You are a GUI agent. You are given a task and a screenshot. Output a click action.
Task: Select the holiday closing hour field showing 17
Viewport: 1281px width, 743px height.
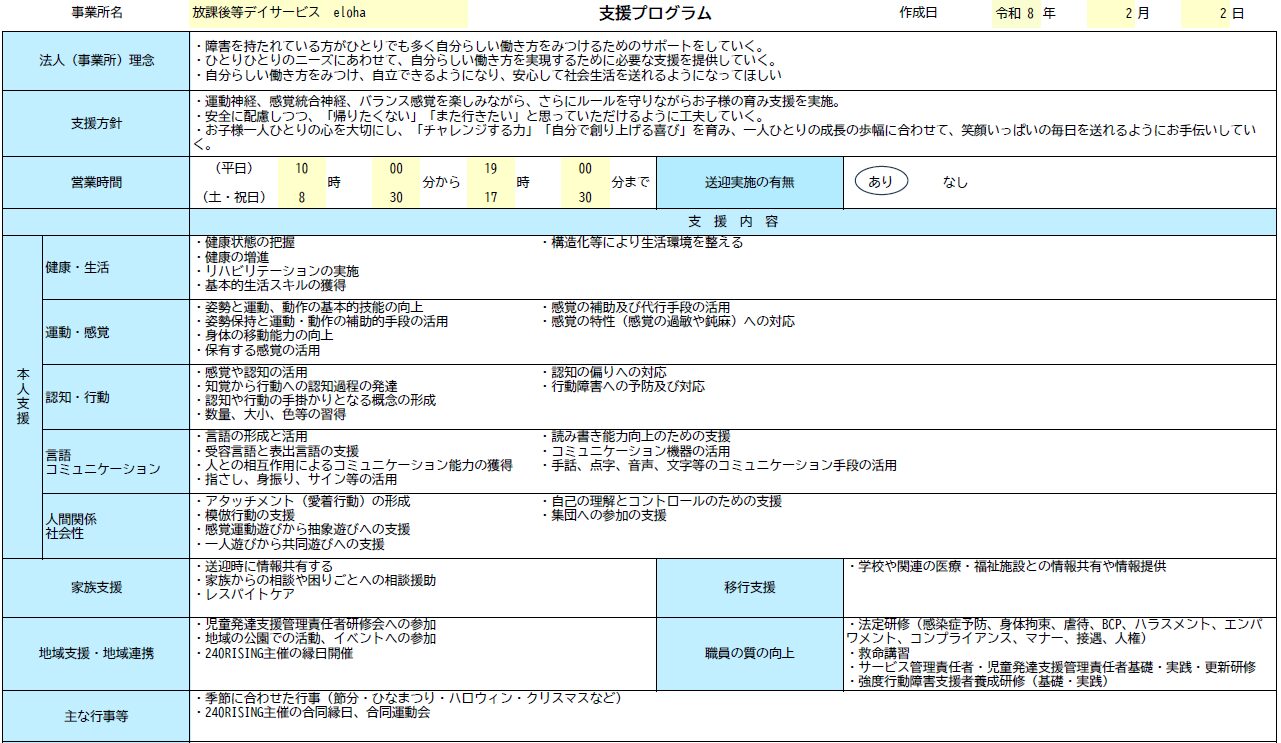click(491, 198)
